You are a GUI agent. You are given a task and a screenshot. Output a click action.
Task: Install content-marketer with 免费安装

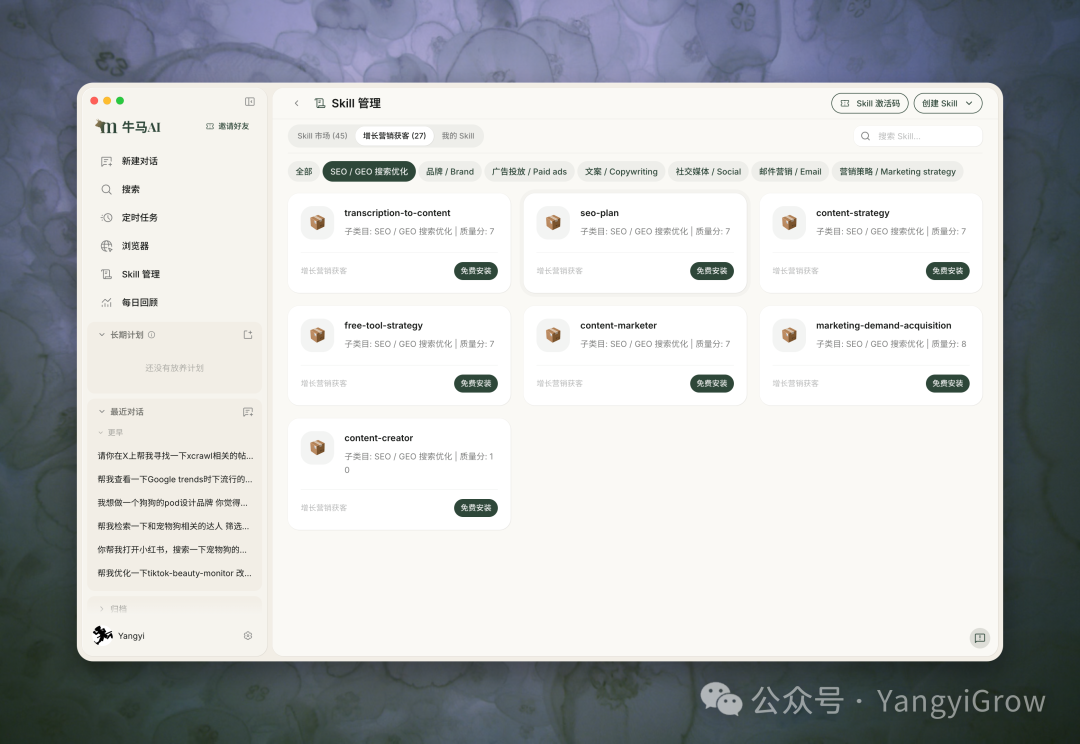pos(712,383)
